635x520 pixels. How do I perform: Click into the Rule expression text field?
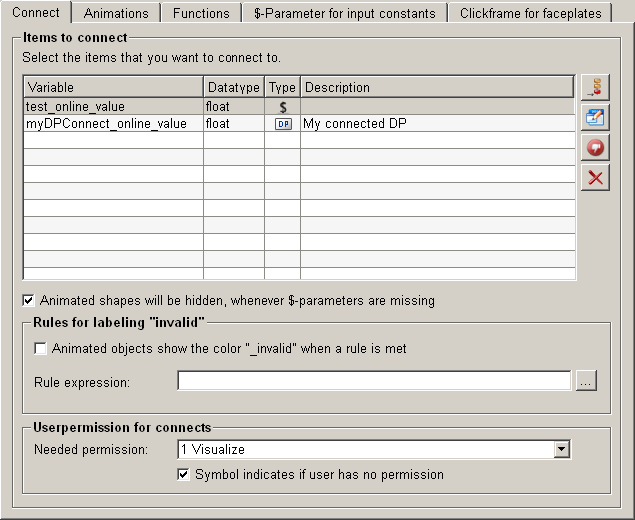pos(373,381)
